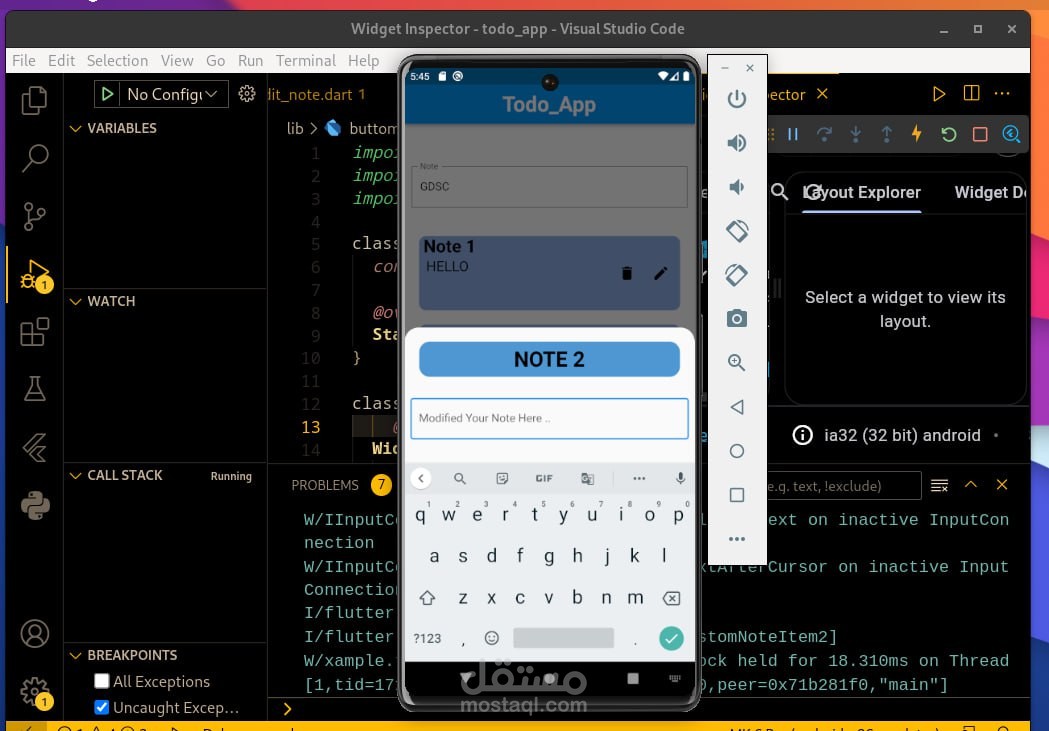Restart the debug session
Image resolution: width=1049 pixels, height=731 pixels.
tap(949, 134)
